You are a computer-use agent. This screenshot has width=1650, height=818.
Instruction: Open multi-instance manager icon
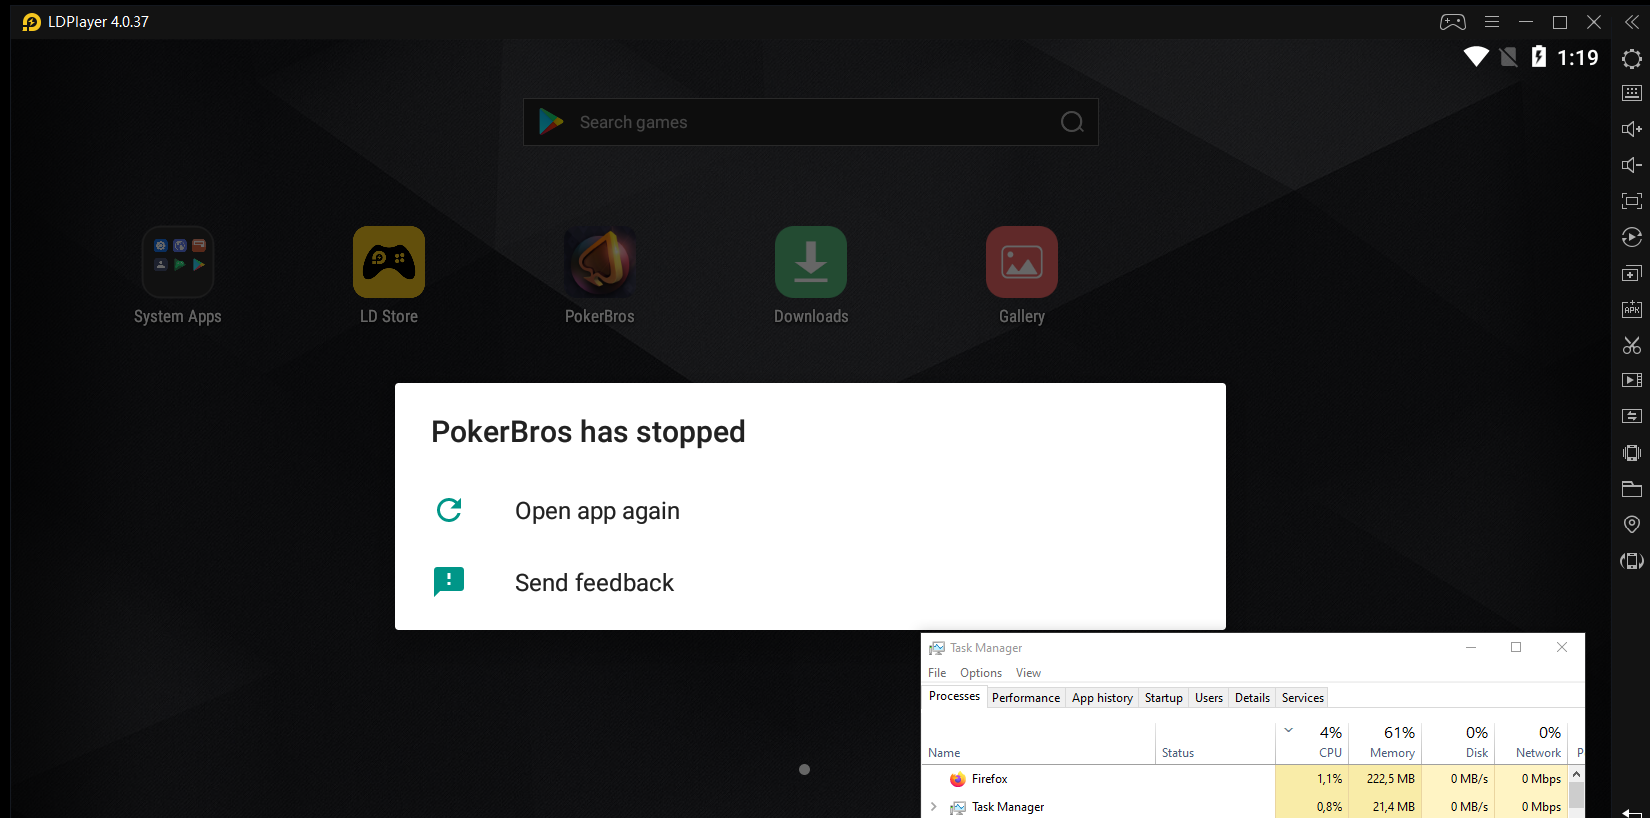pyautogui.click(x=1631, y=273)
